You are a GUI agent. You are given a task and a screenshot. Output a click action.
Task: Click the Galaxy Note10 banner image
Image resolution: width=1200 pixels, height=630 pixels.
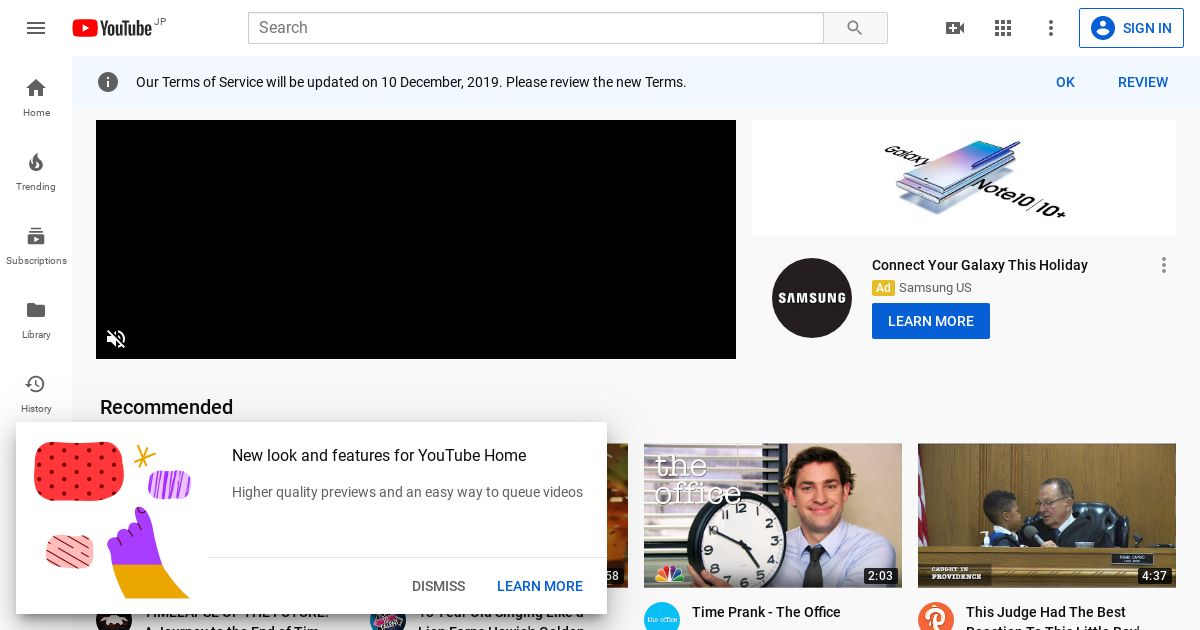click(x=964, y=178)
